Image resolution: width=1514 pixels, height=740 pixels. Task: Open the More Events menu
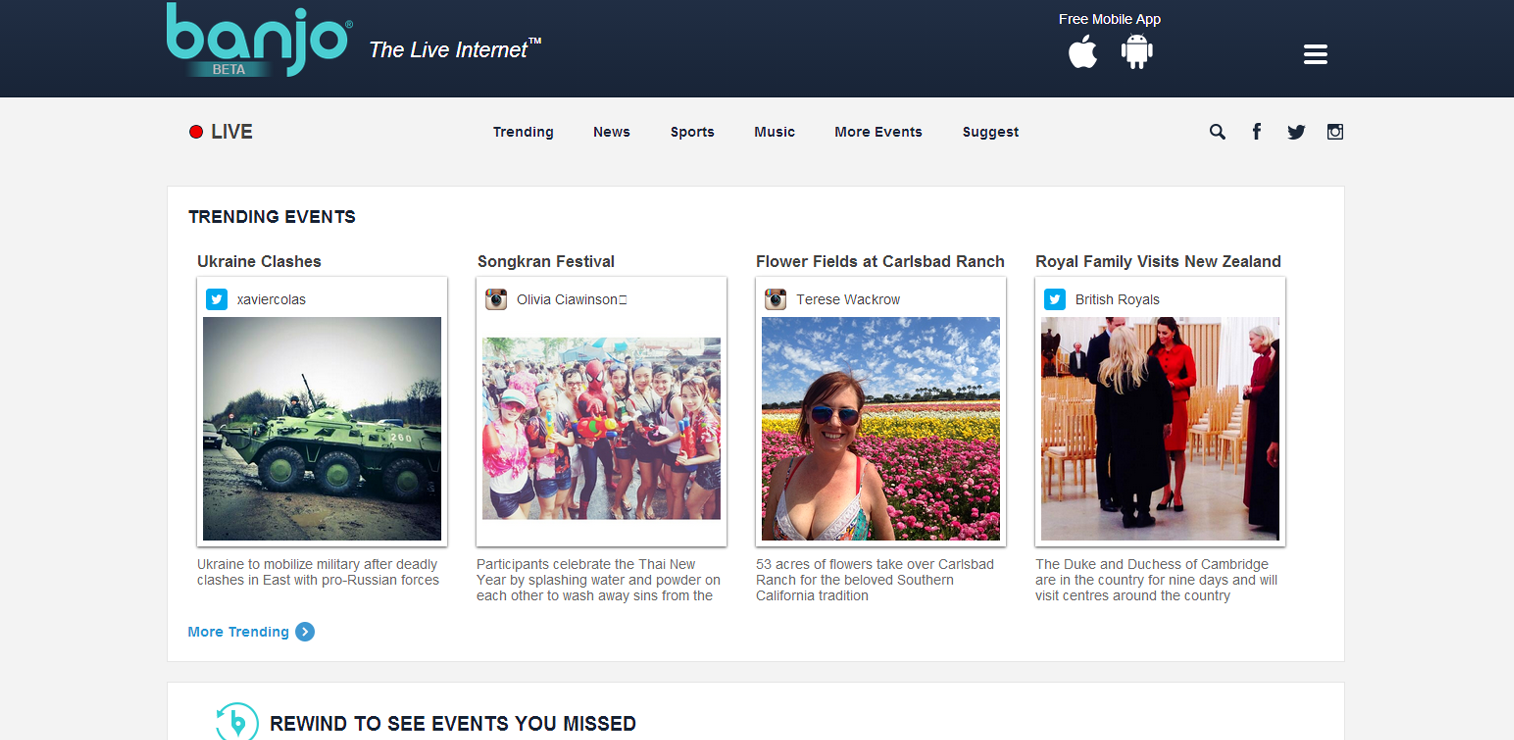click(878, 132)
